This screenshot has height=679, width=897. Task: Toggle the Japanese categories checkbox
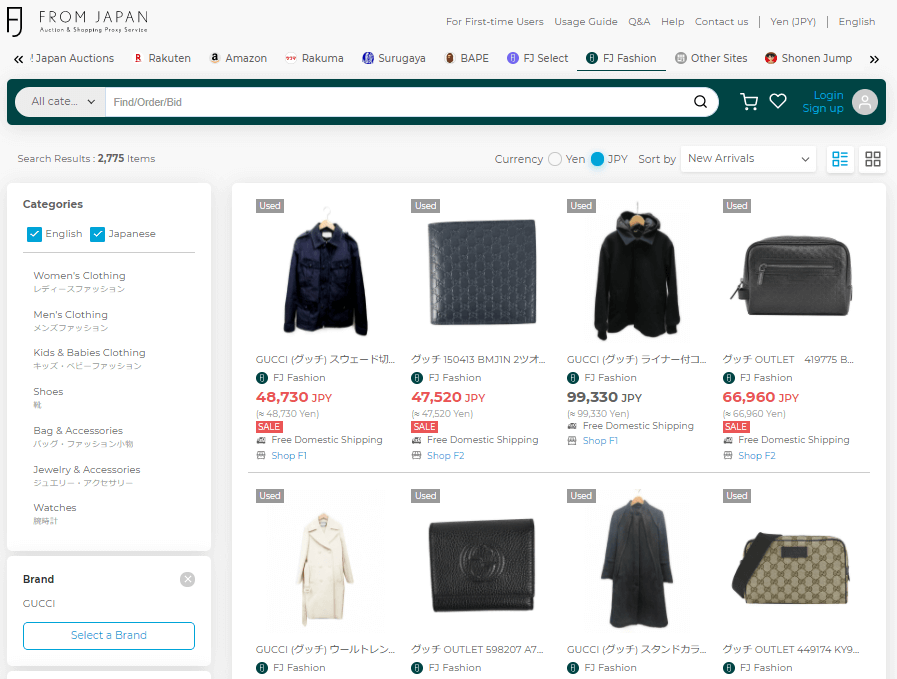point(97,234)
